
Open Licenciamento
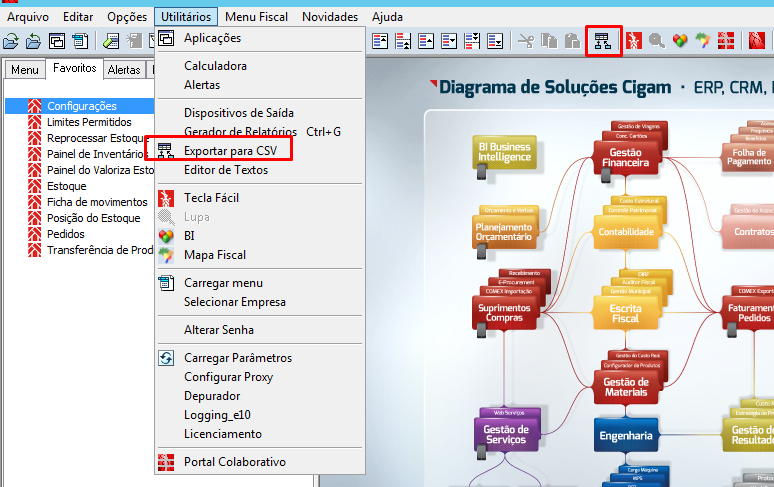260,434
